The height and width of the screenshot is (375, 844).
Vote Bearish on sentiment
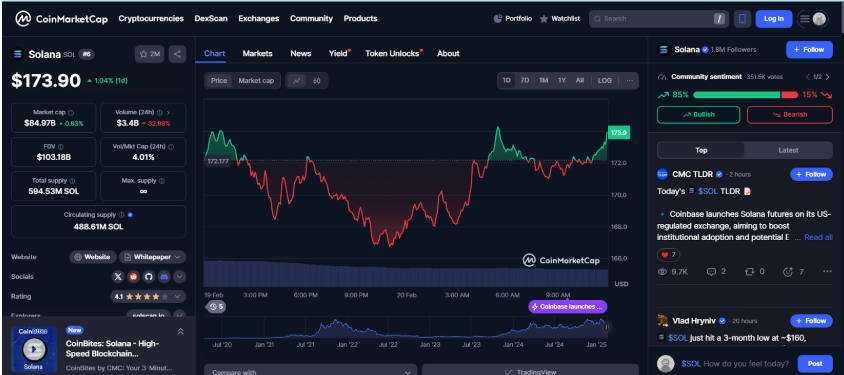[x=790, y=115]
